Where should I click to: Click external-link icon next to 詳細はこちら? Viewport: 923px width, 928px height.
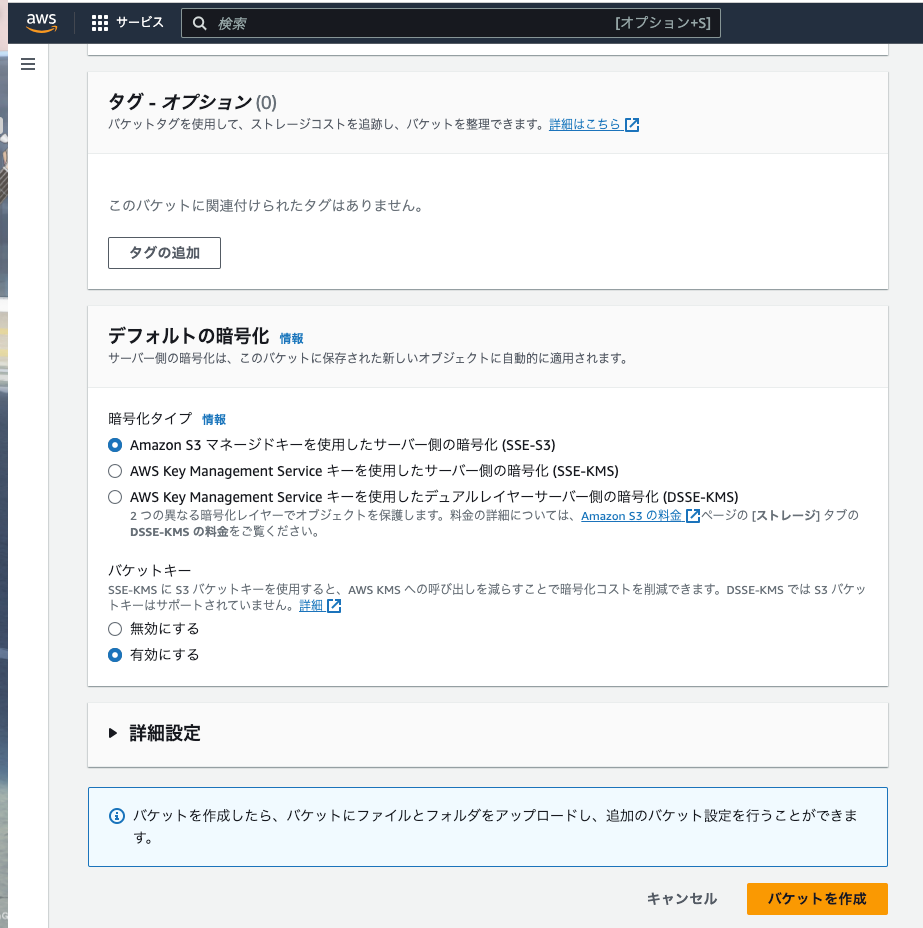coord(632,124)
